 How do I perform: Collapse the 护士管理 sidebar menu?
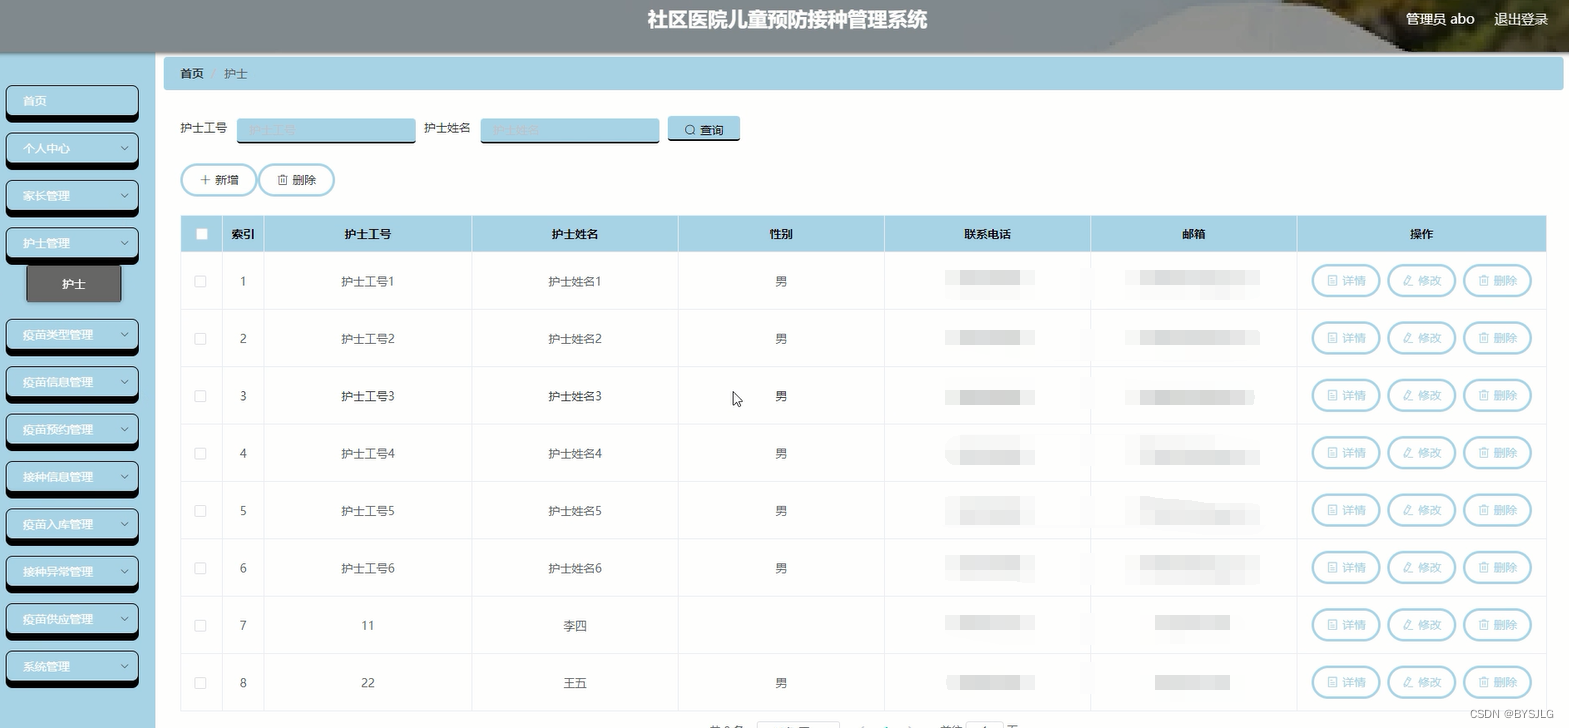tap(72, 243)
